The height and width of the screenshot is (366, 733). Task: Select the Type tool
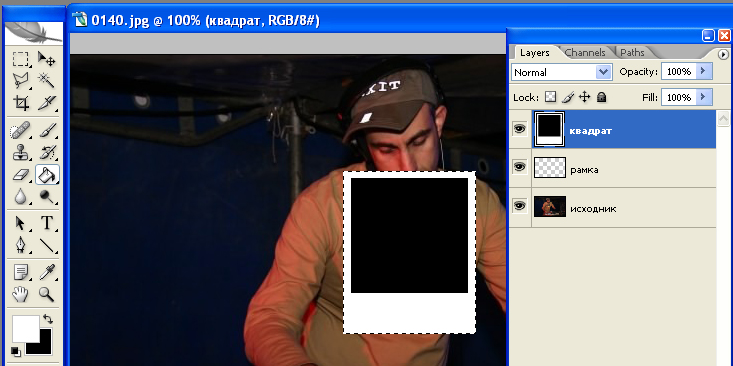pos(47,223)
